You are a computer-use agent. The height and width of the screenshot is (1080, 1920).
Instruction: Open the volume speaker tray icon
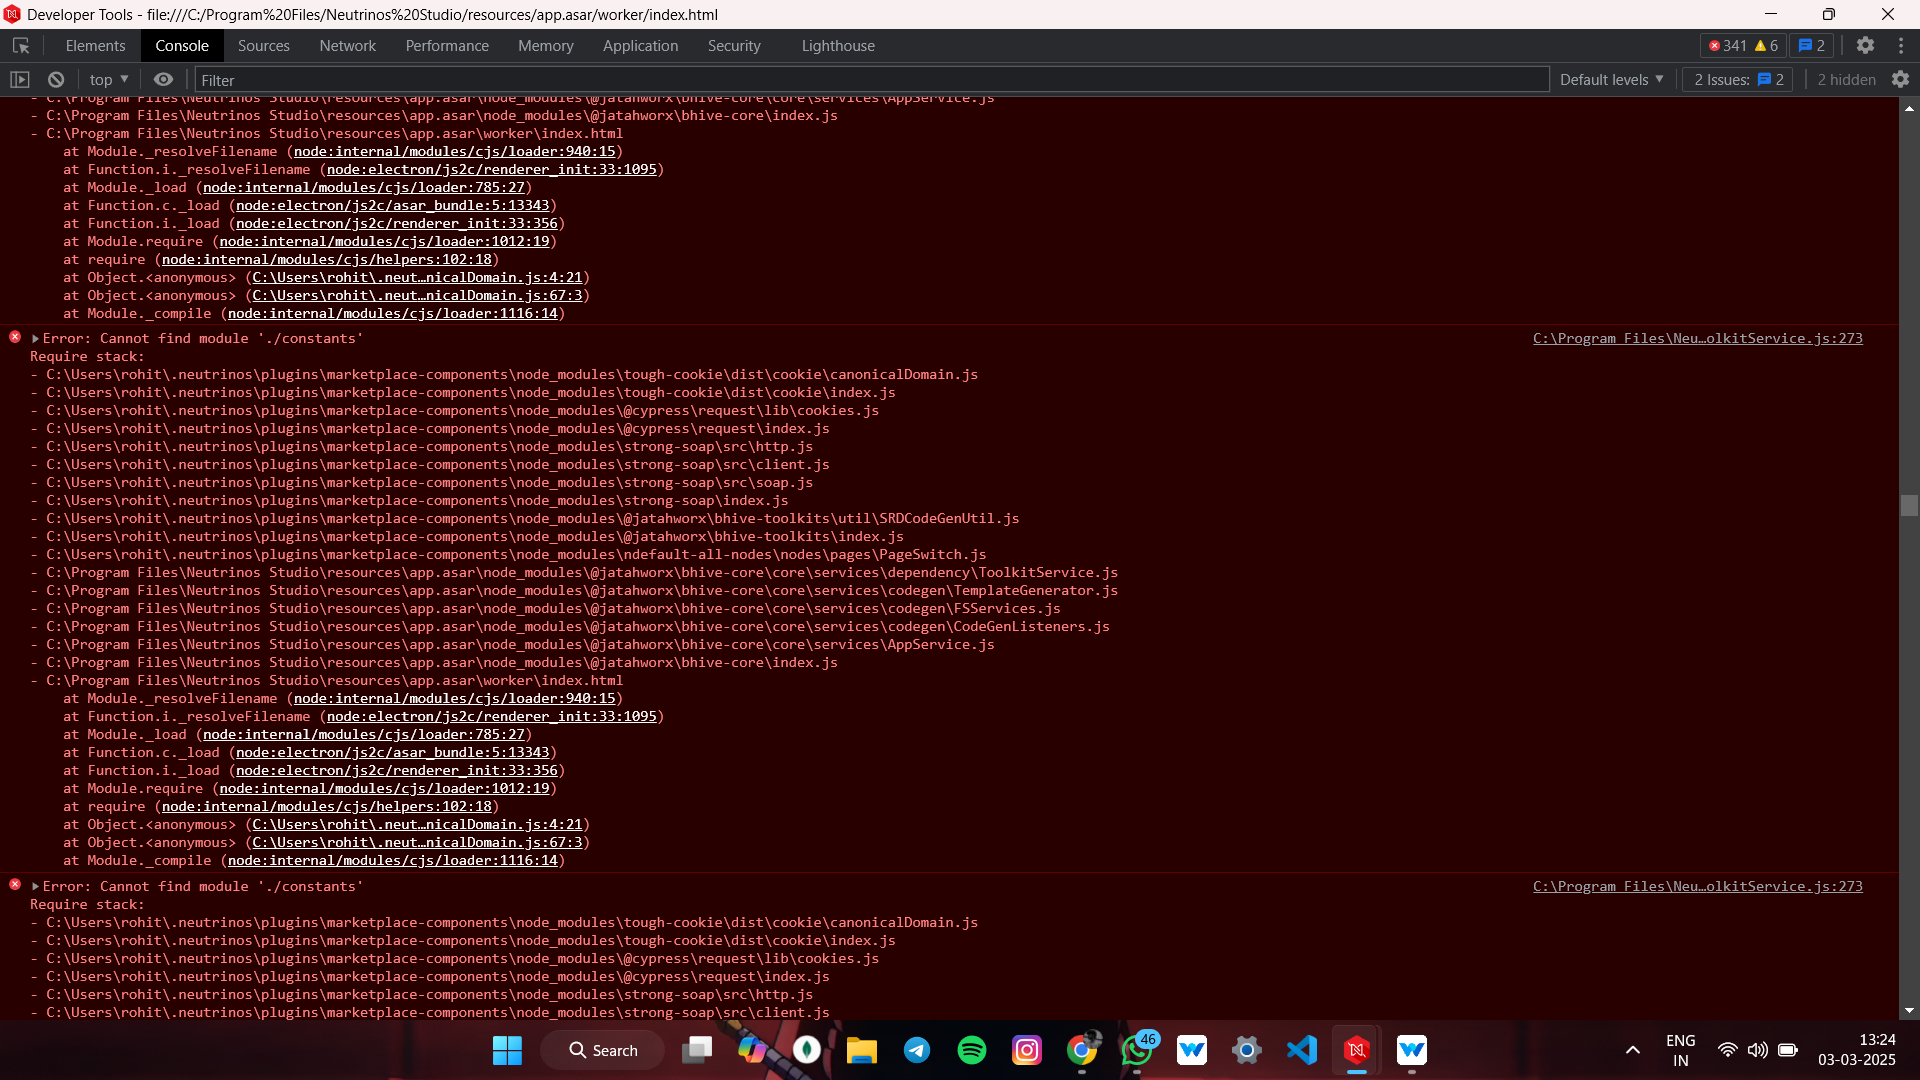coord(1757,1050)
